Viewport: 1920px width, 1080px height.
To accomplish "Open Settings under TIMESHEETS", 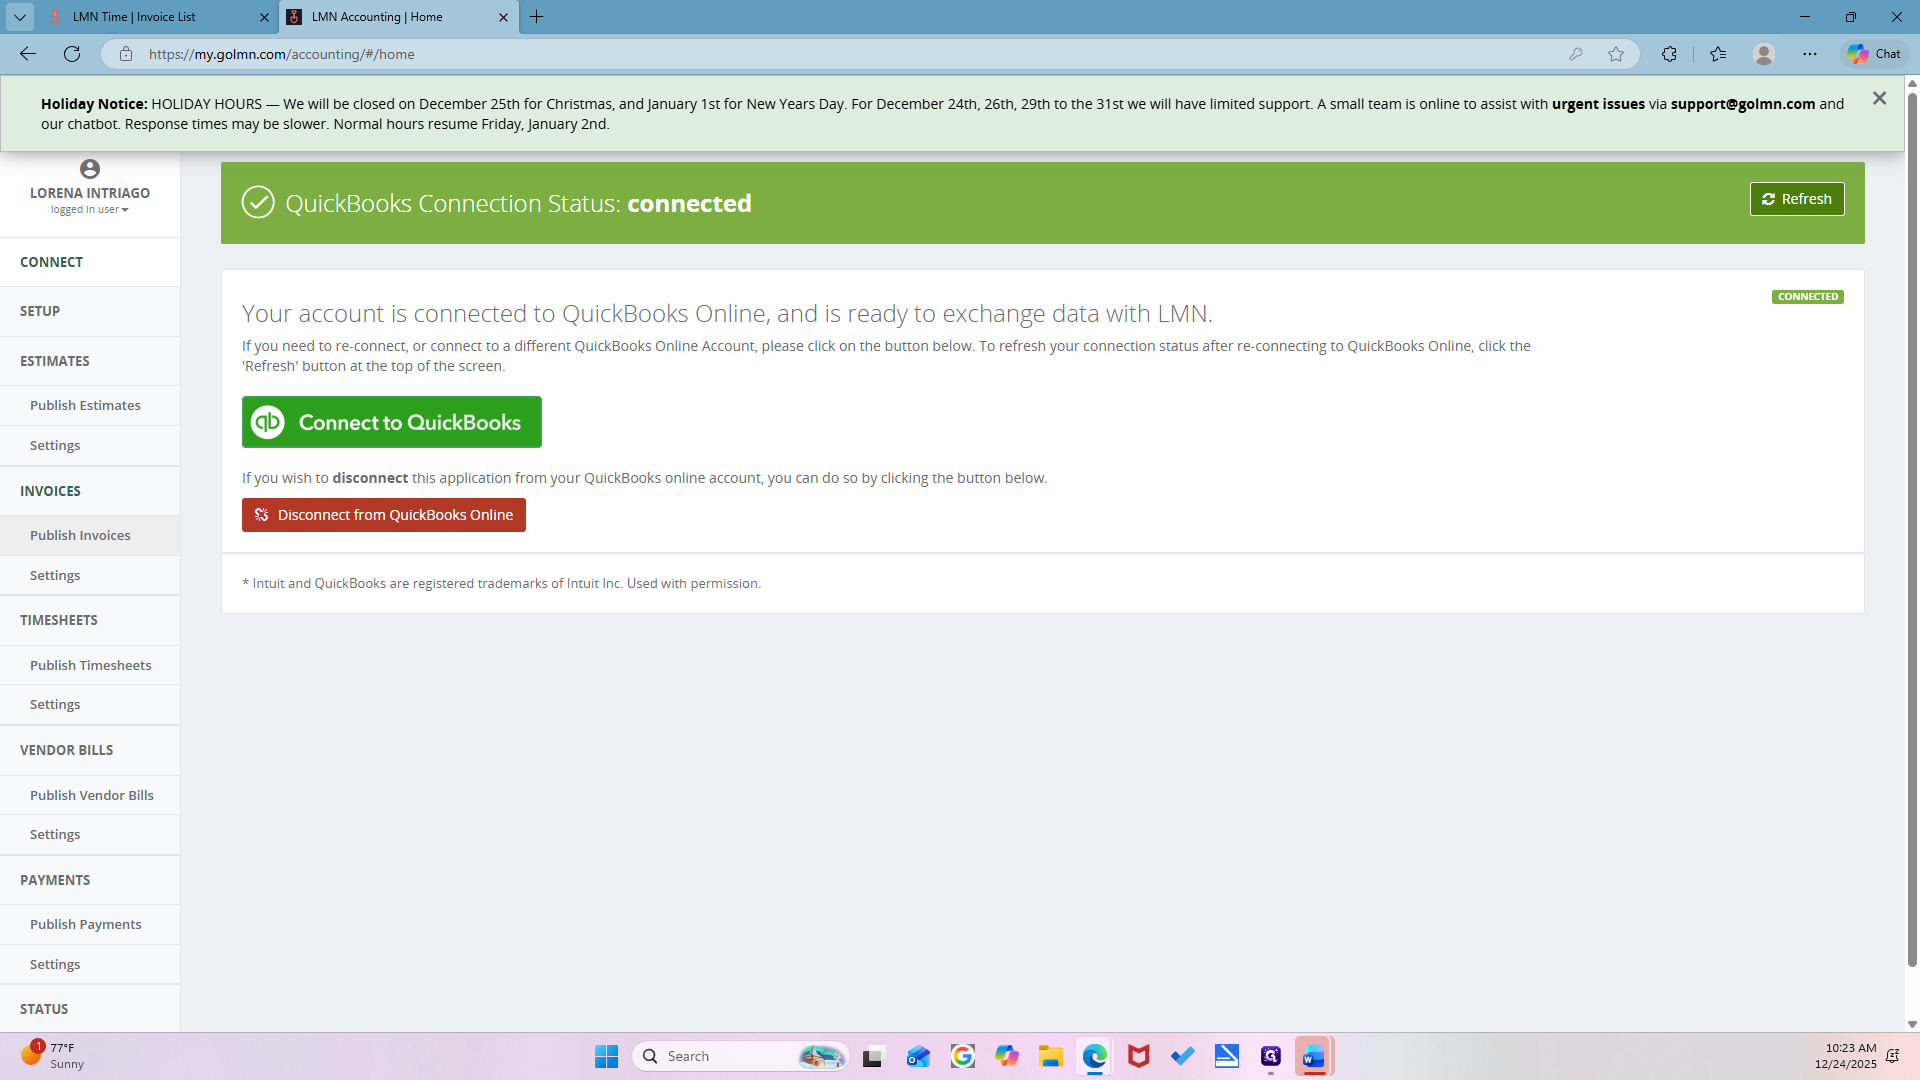I will pyautogui.click(x=90, y=704).
